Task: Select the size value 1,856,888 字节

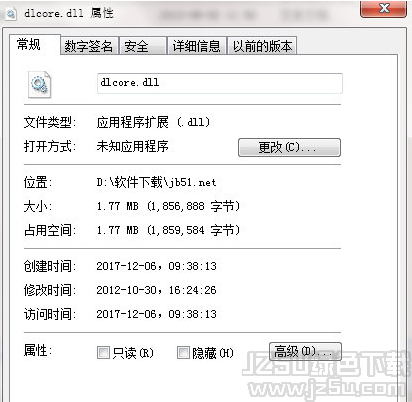Action: (x=193, y=206)
